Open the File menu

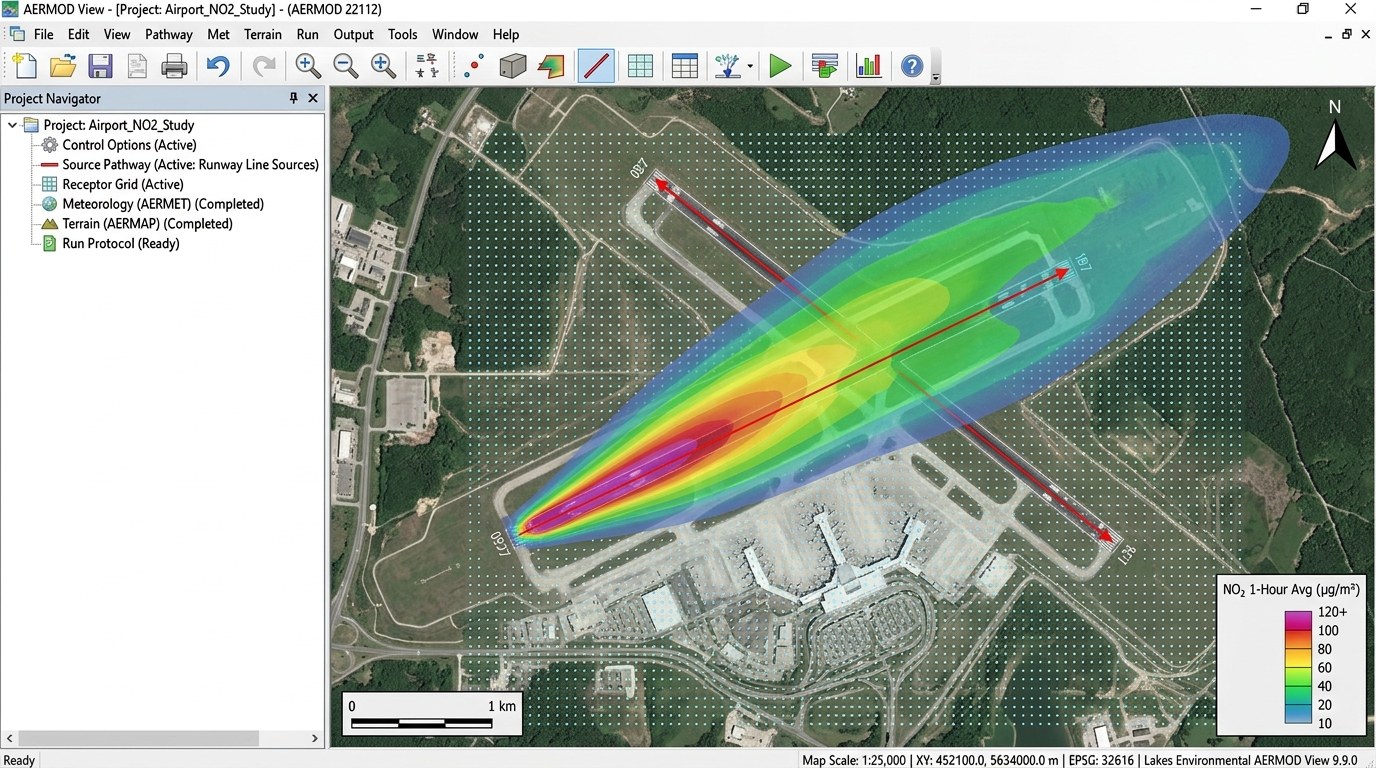[43, 34]
